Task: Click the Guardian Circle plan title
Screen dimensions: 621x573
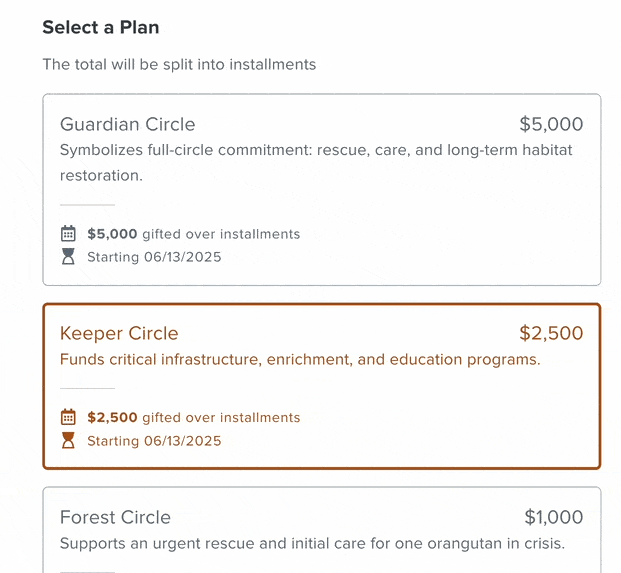Action: [128, 124]
